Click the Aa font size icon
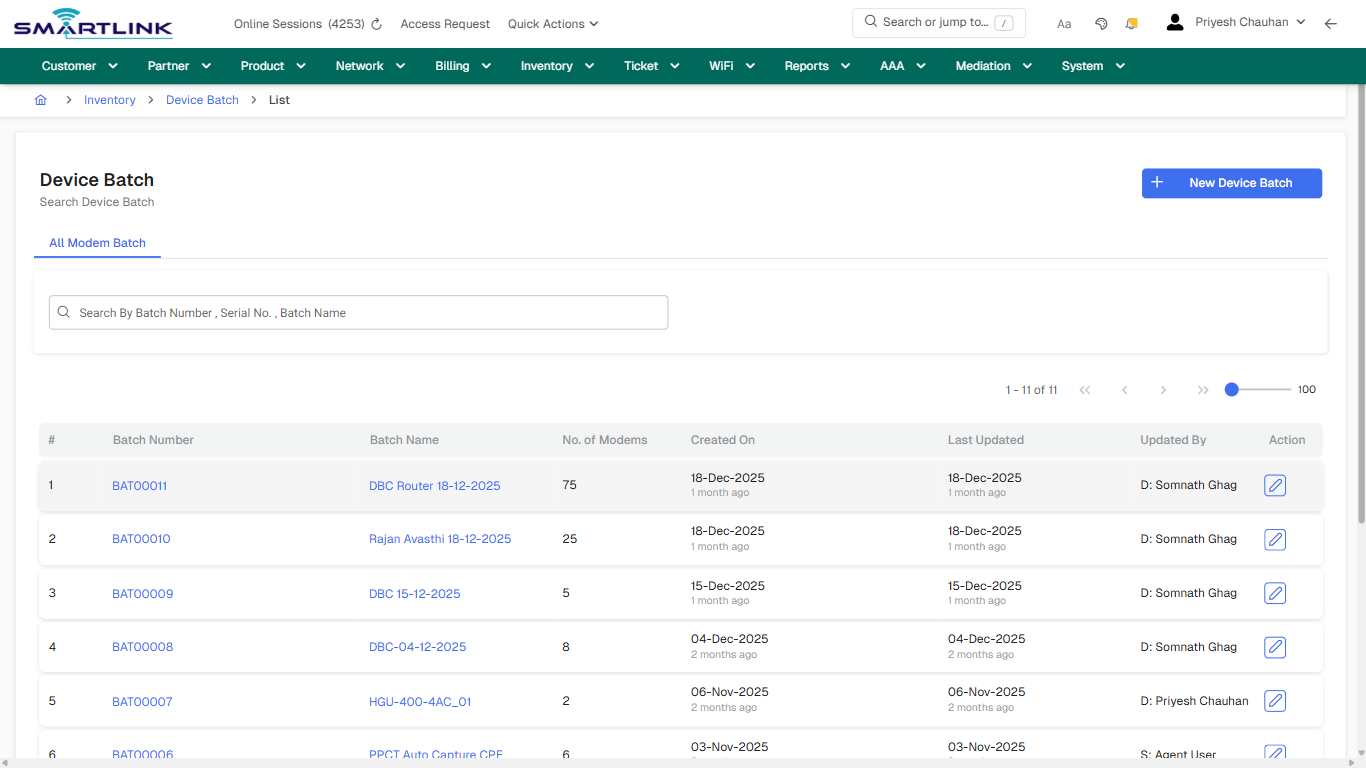The height and width of the screenshot is (768, 1366). [1064, 23]
